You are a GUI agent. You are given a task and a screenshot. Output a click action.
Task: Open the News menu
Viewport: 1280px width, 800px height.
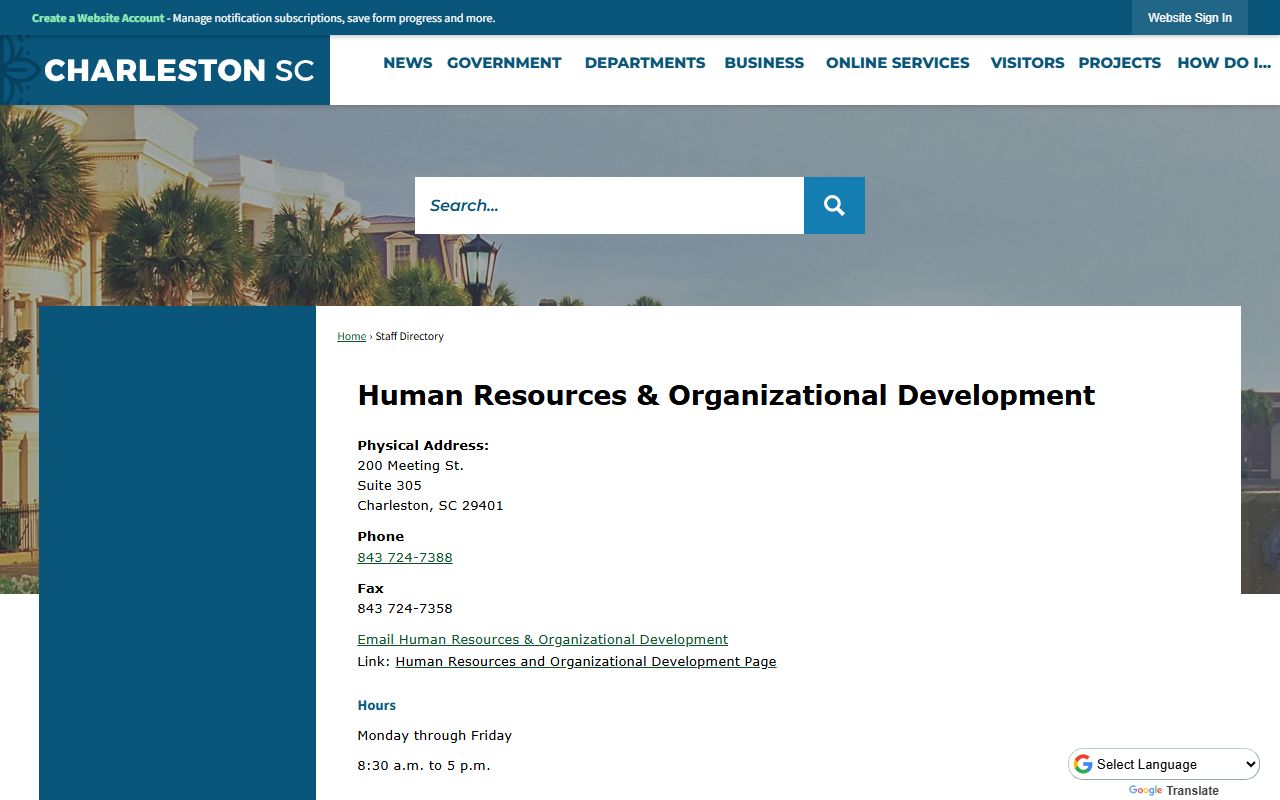point(407,62)
